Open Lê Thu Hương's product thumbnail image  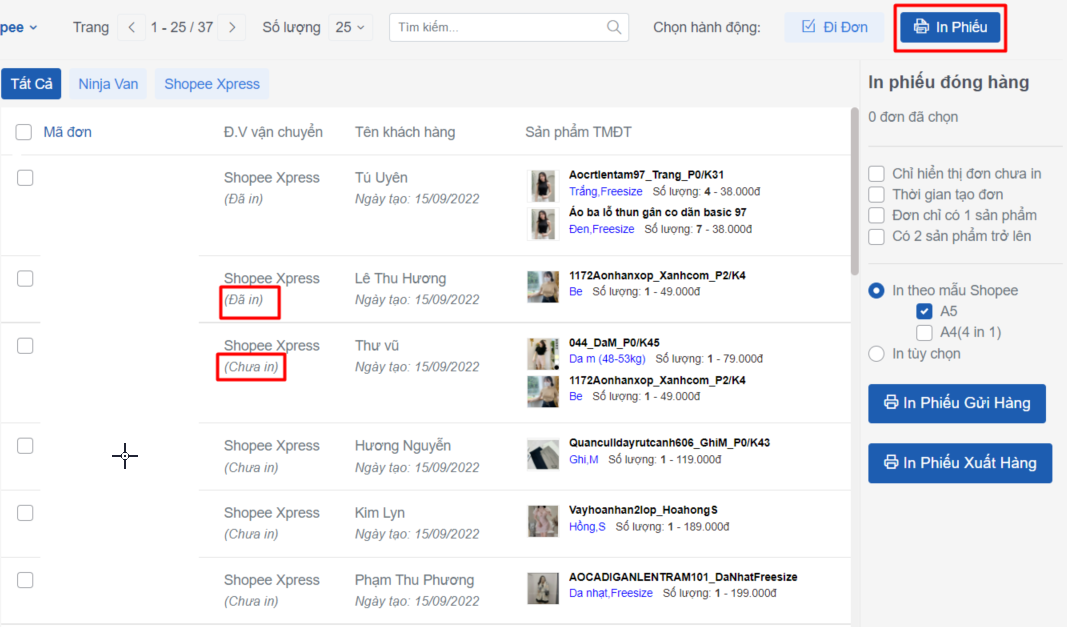coord(543,285)
